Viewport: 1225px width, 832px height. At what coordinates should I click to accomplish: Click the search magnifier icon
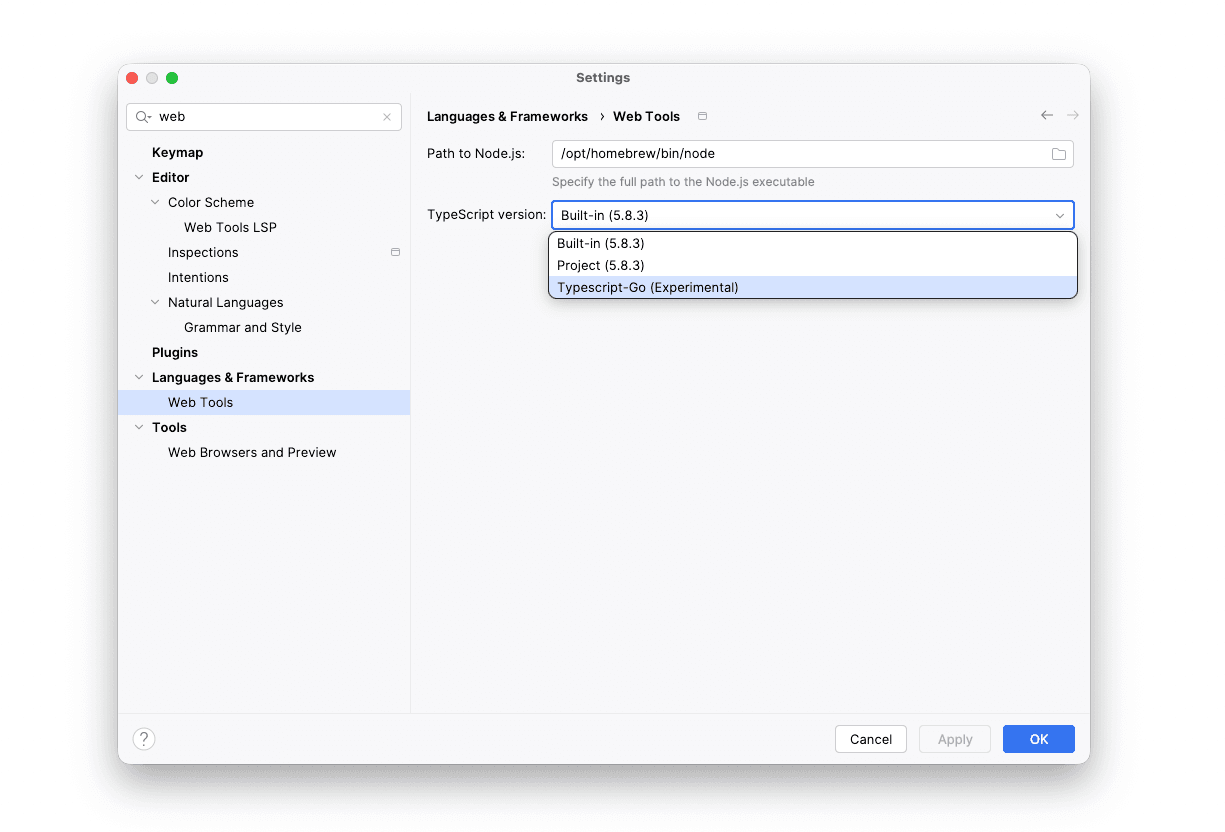pos(143,117)
